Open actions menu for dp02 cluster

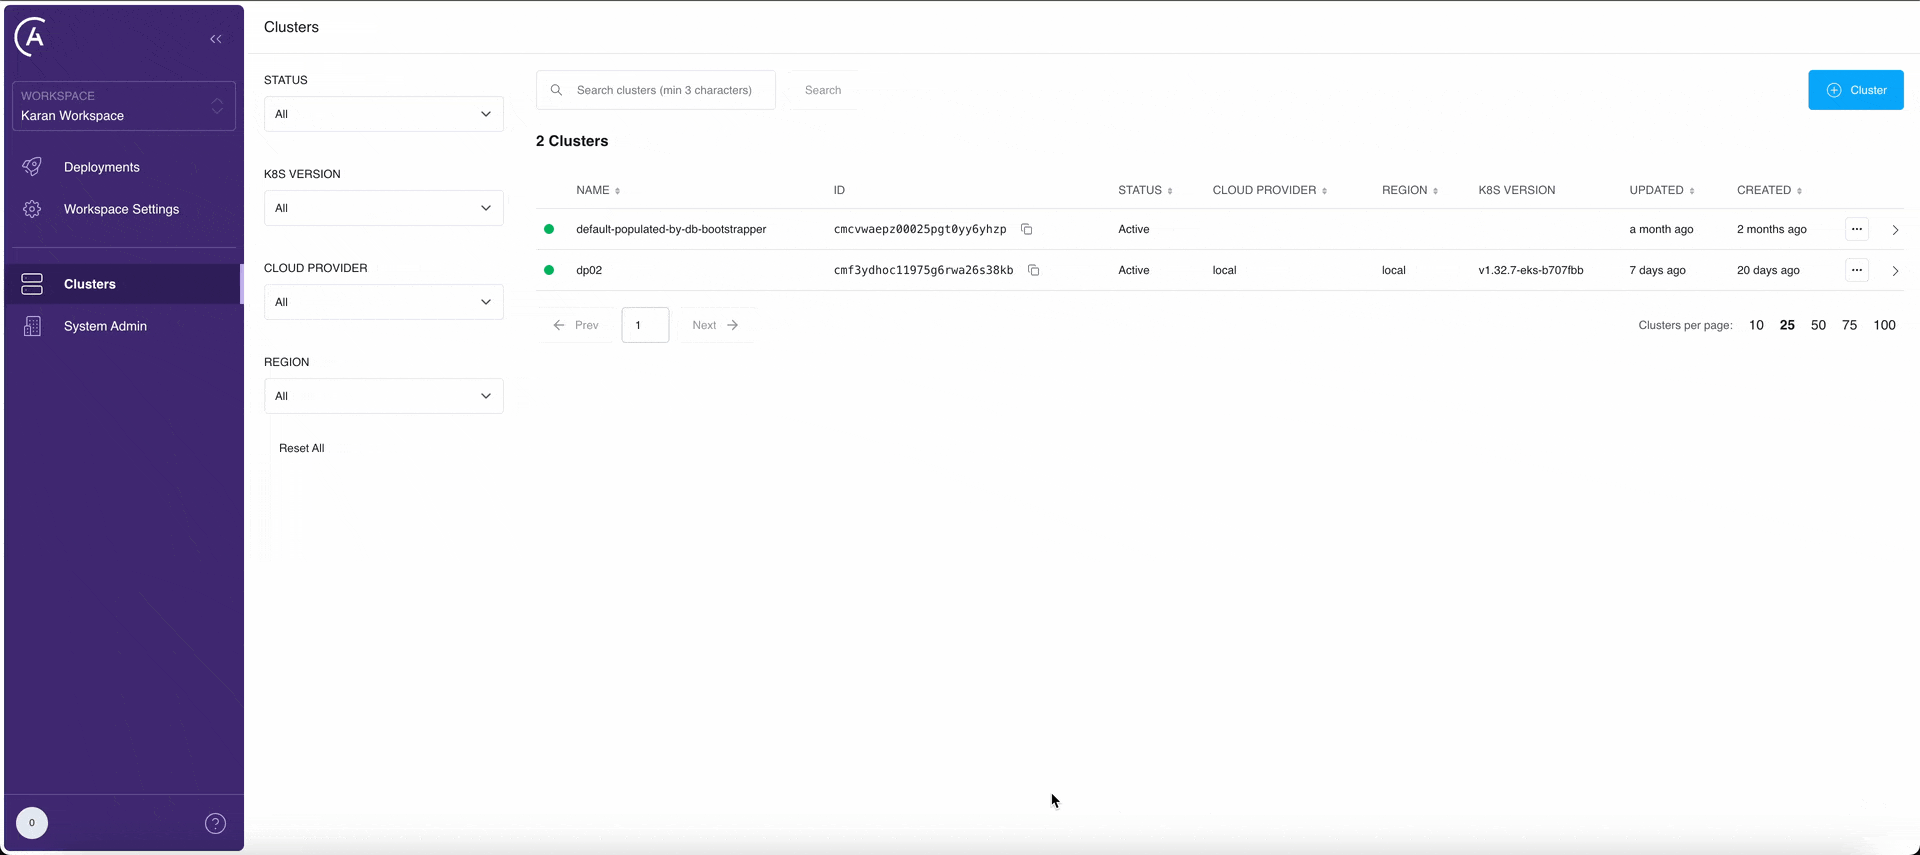[x=1856, y=270]
